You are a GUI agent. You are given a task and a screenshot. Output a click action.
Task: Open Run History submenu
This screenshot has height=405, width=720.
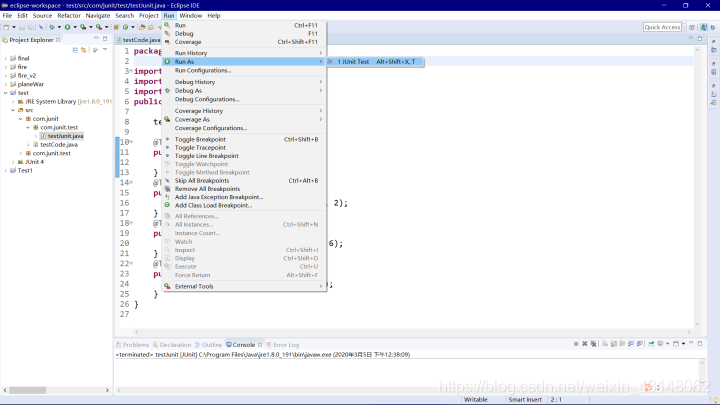(244, 53)
